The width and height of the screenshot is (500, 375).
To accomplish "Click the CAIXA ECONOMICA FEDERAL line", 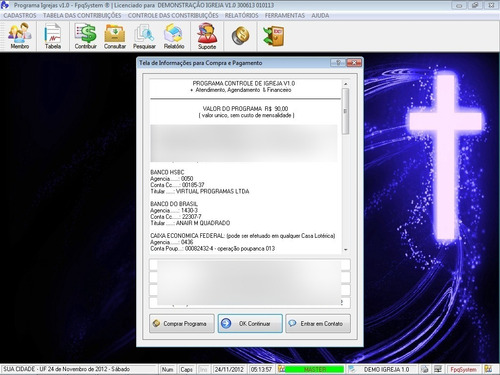I will click(242, 236).
